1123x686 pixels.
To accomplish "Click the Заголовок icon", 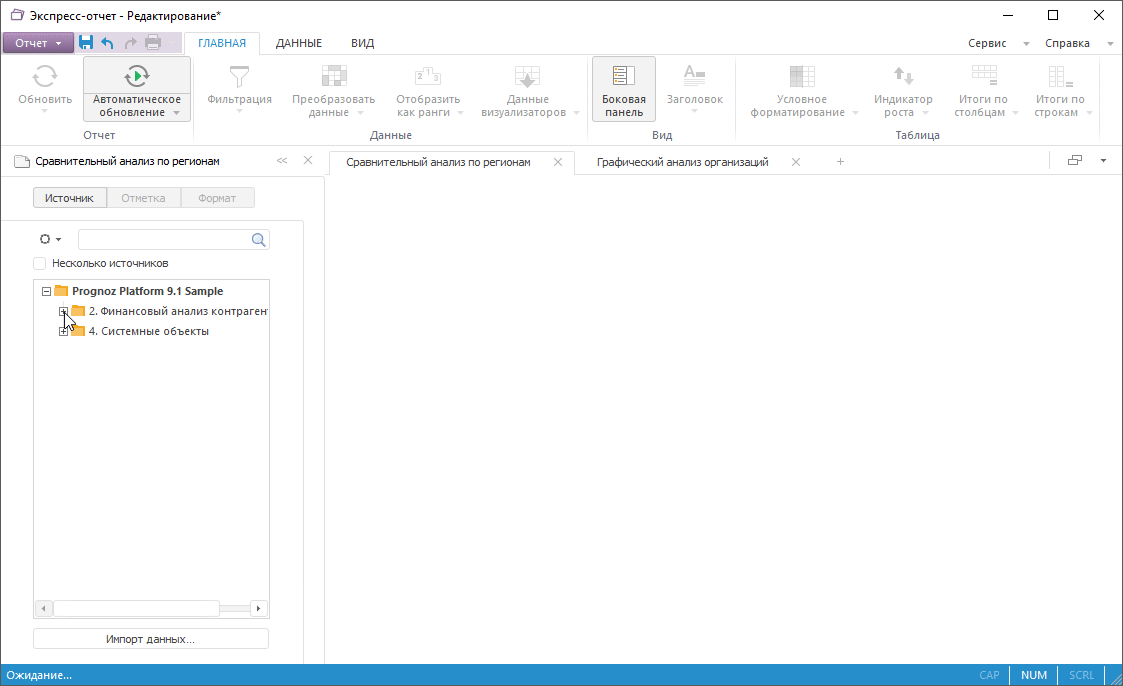I will click(694, 74).
